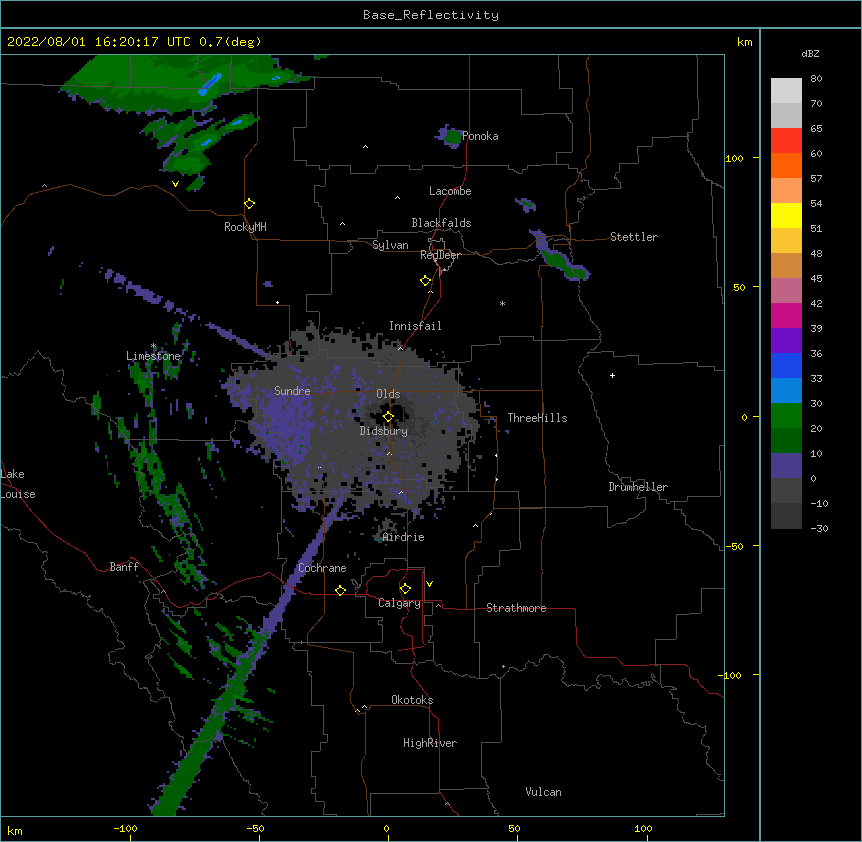Click the blue core in the top-left storm
Screen dimensions: 862x842
click(x=209, y=85)
